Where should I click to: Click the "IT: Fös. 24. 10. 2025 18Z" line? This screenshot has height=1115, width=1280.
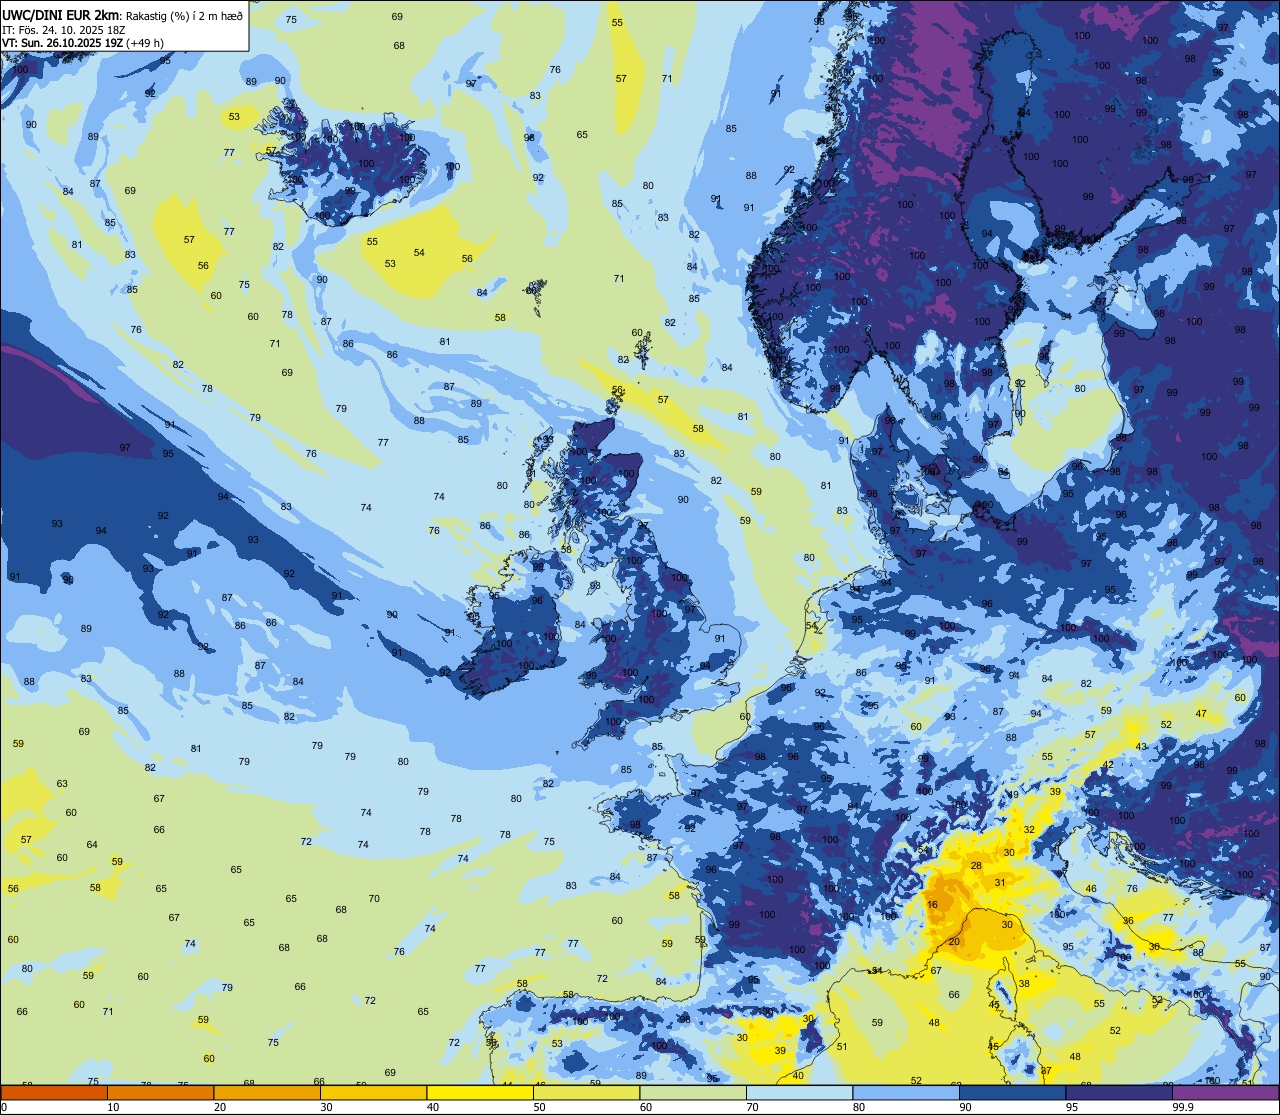pos(64,30)
